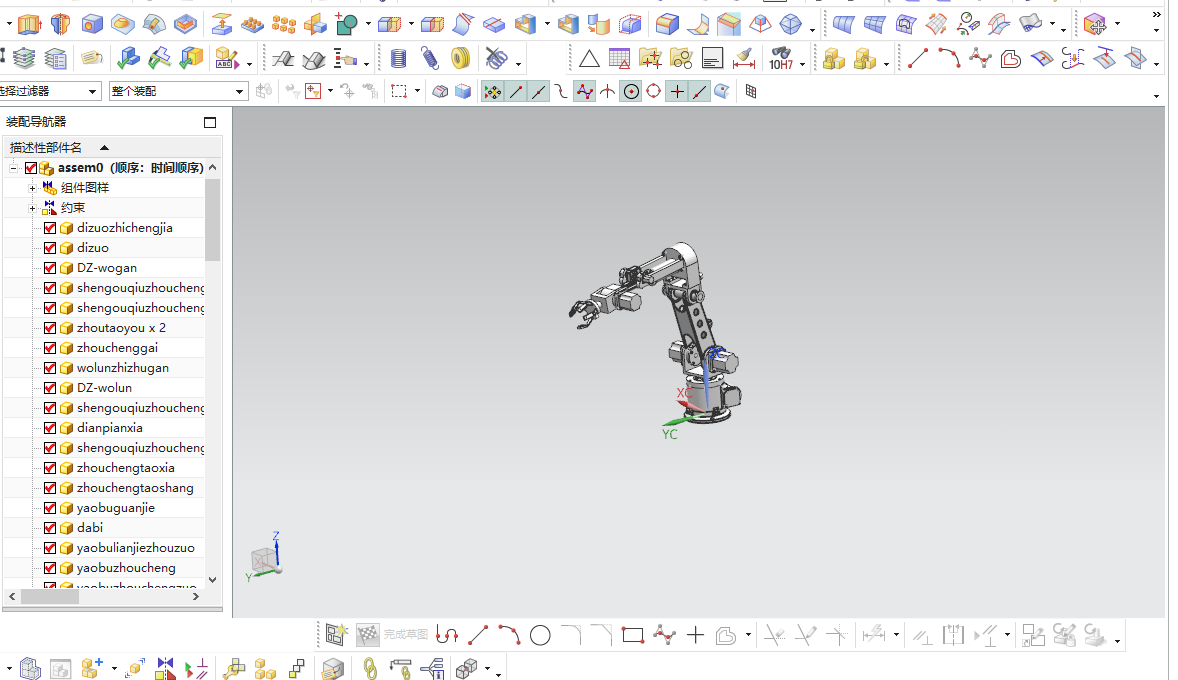Expand the 约束 constraints tree node
The image size is (1178, 680).
[x=32, y=208]
